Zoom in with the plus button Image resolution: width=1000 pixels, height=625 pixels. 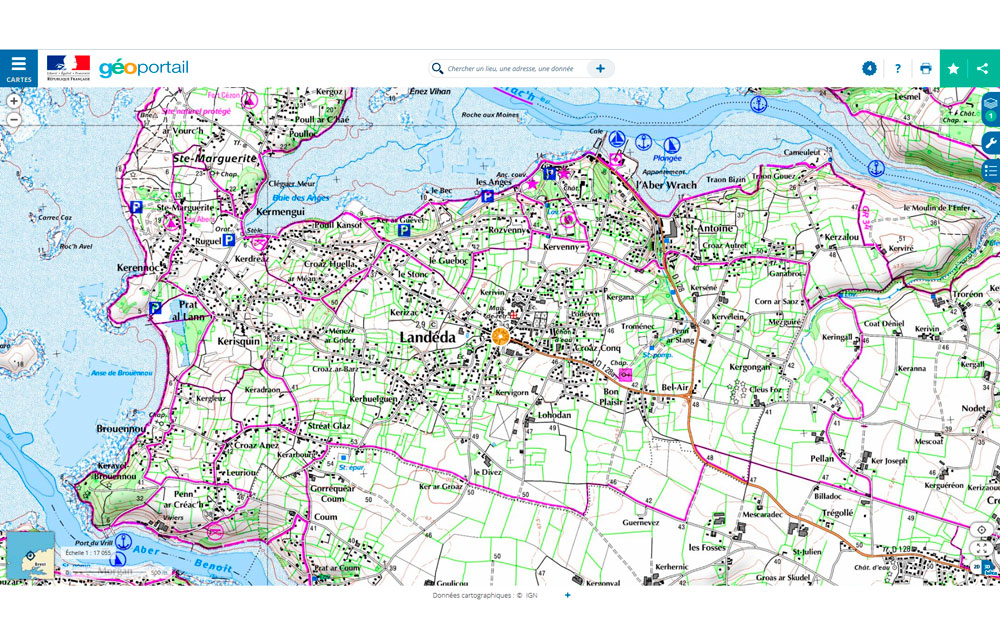point(13,101)
